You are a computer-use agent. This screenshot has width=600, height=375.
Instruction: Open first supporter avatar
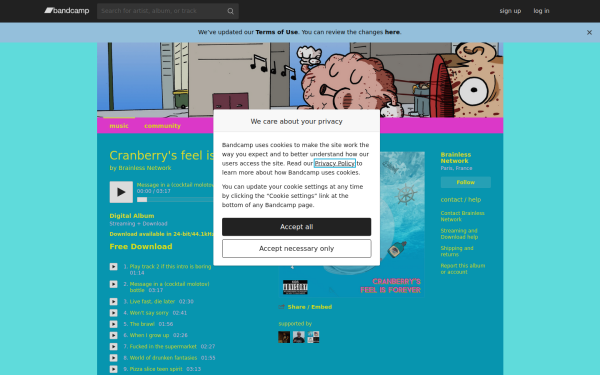pos(284,337)
